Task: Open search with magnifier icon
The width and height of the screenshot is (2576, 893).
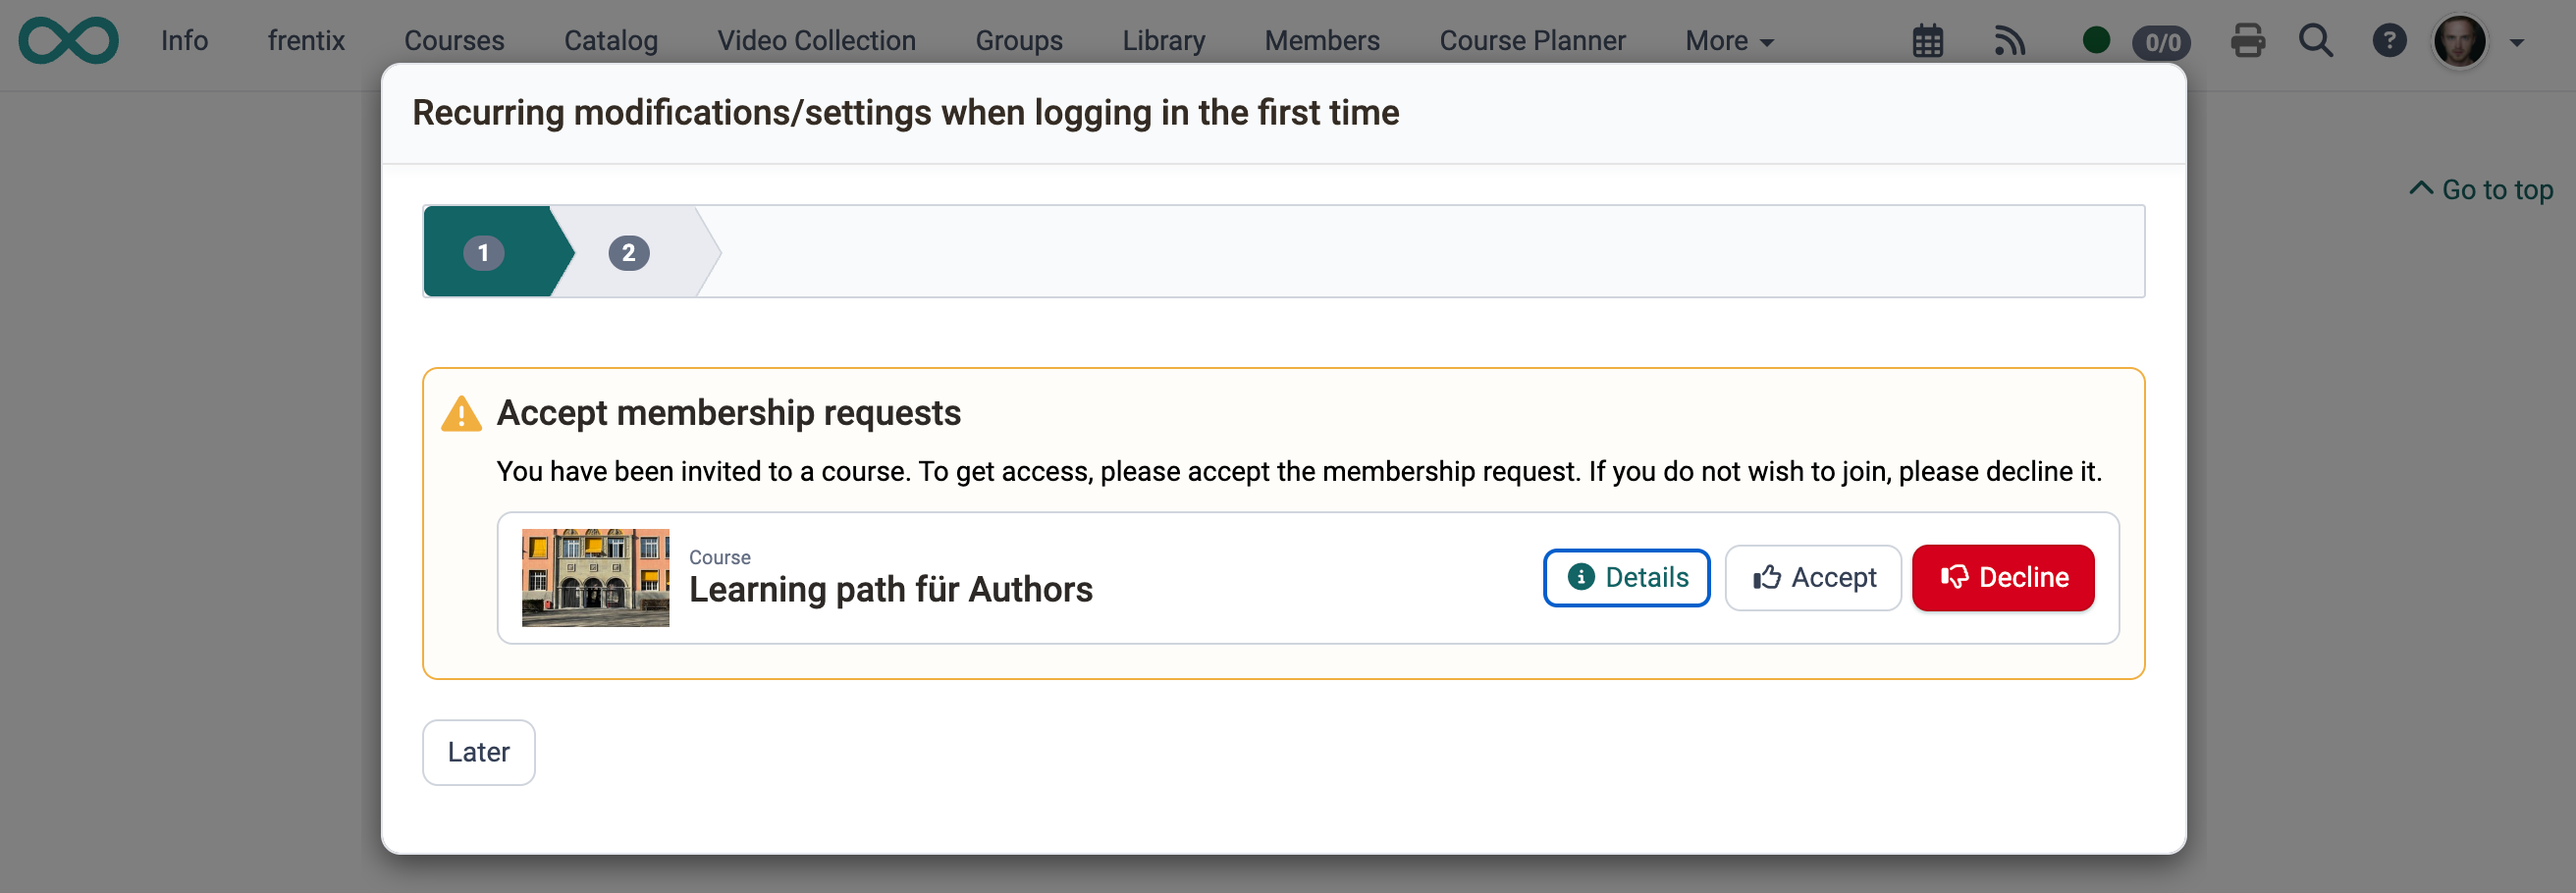Action: pos(2316,41)
